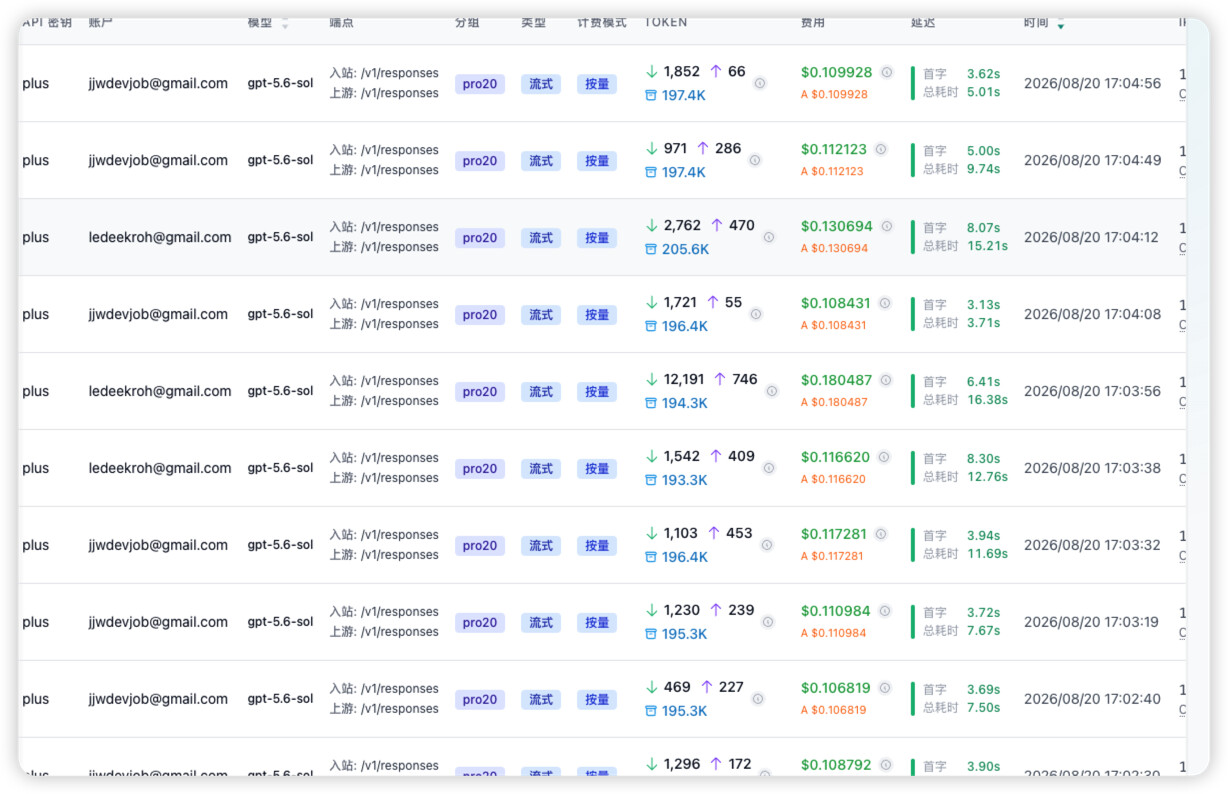Click the green cost $0.180487
Image resolution: width=1228 pixels, height=794 pixels.
click(837, 380)
